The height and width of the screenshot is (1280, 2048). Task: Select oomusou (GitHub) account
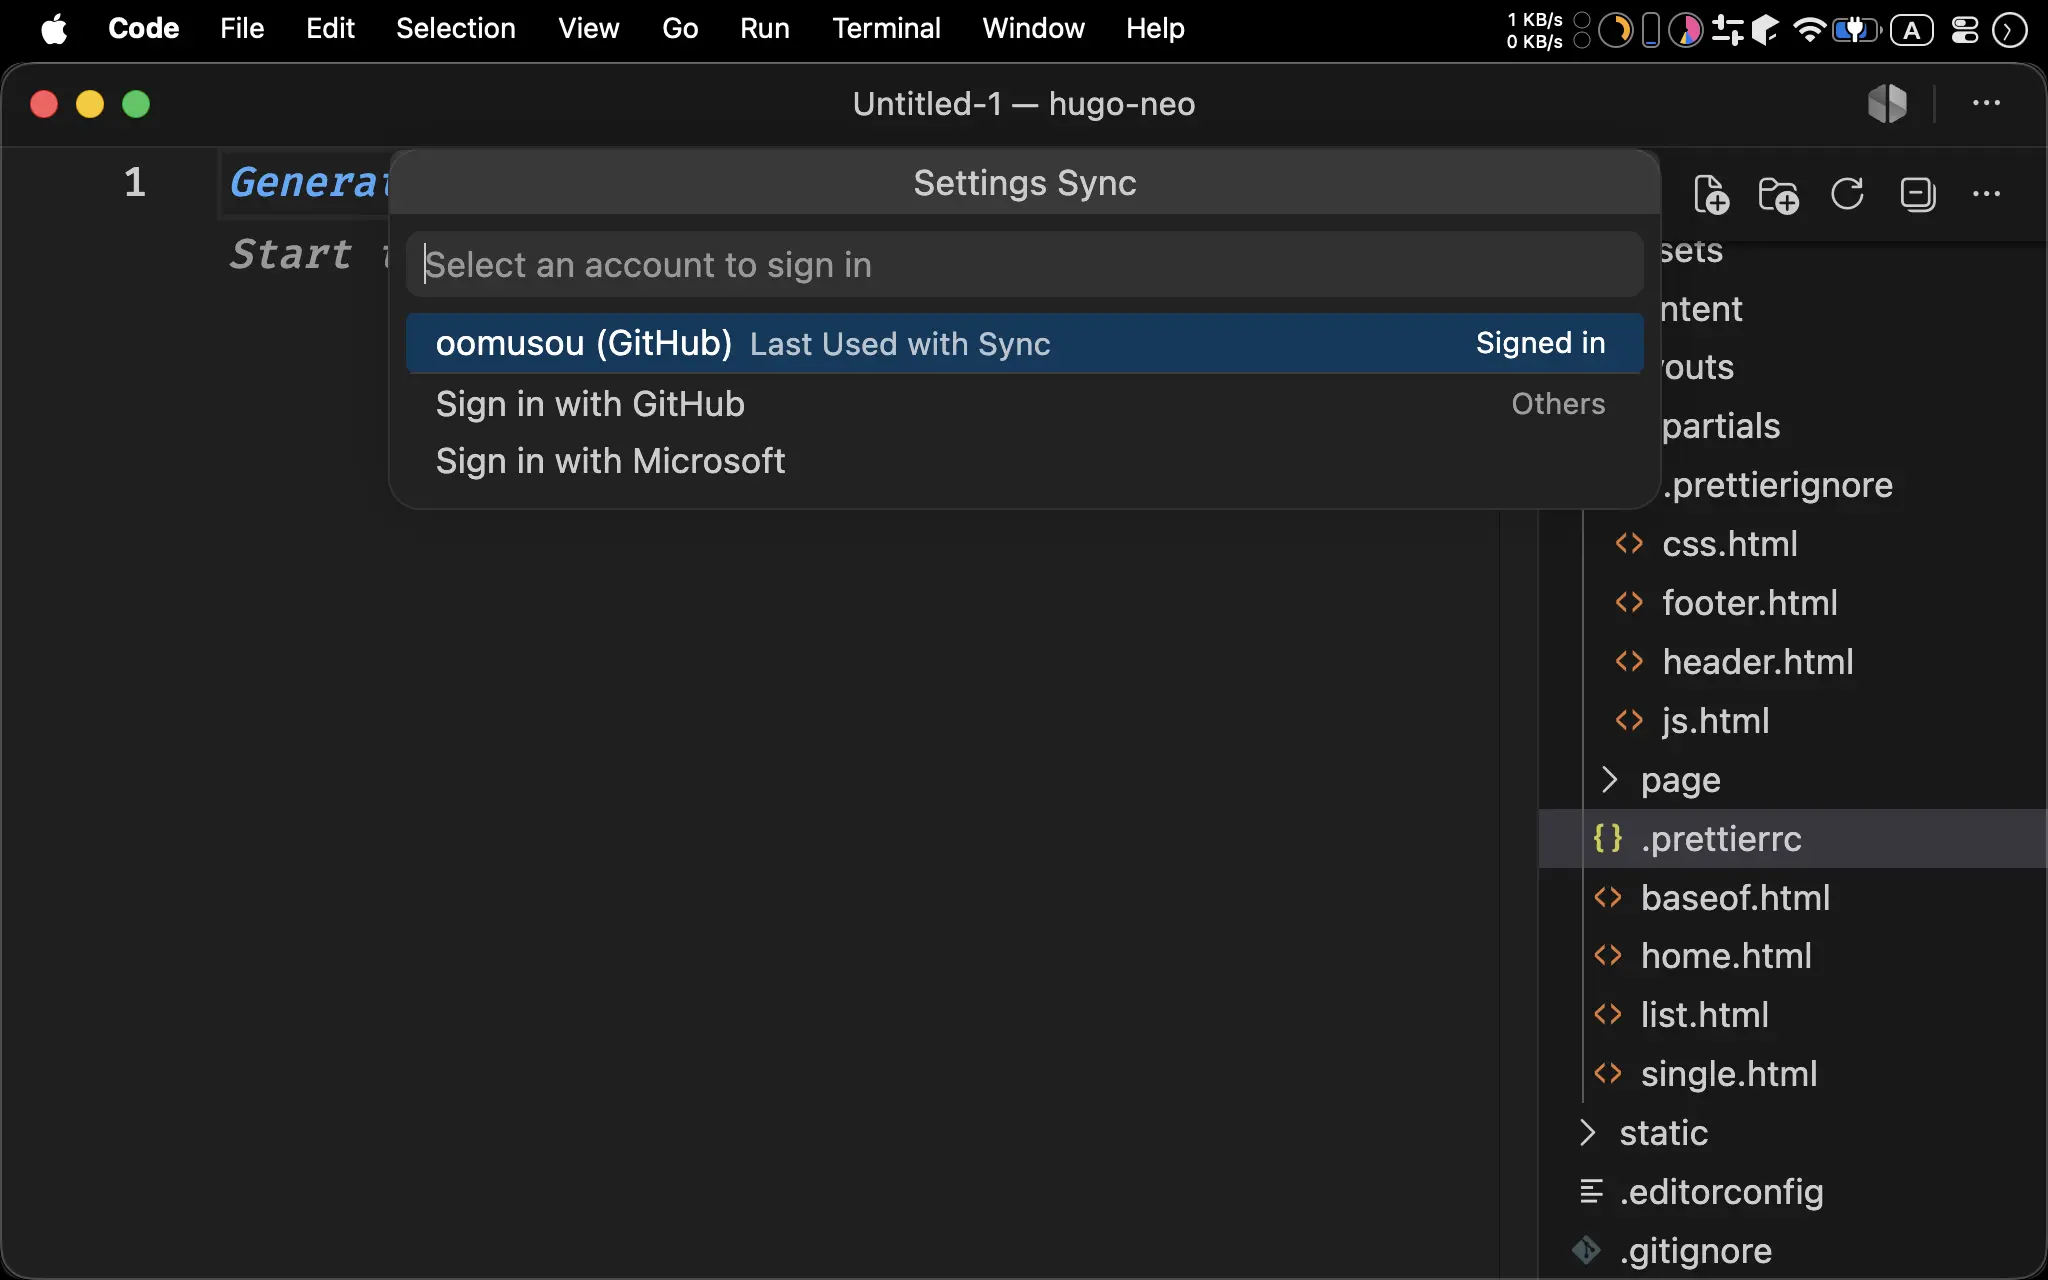[1024, 343]
